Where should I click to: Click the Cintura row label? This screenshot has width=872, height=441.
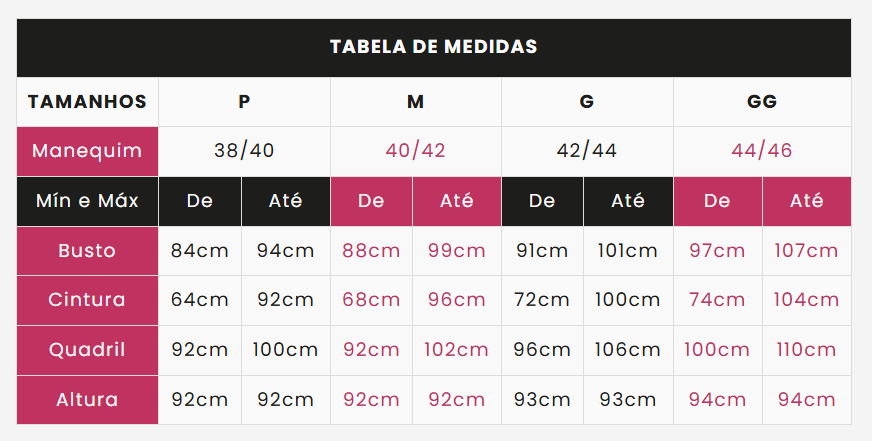point(88,300)
